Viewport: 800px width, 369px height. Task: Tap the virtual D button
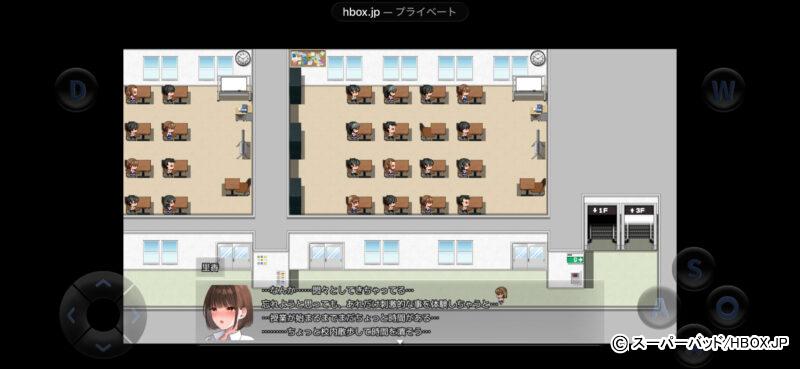(x=77, y=90)
